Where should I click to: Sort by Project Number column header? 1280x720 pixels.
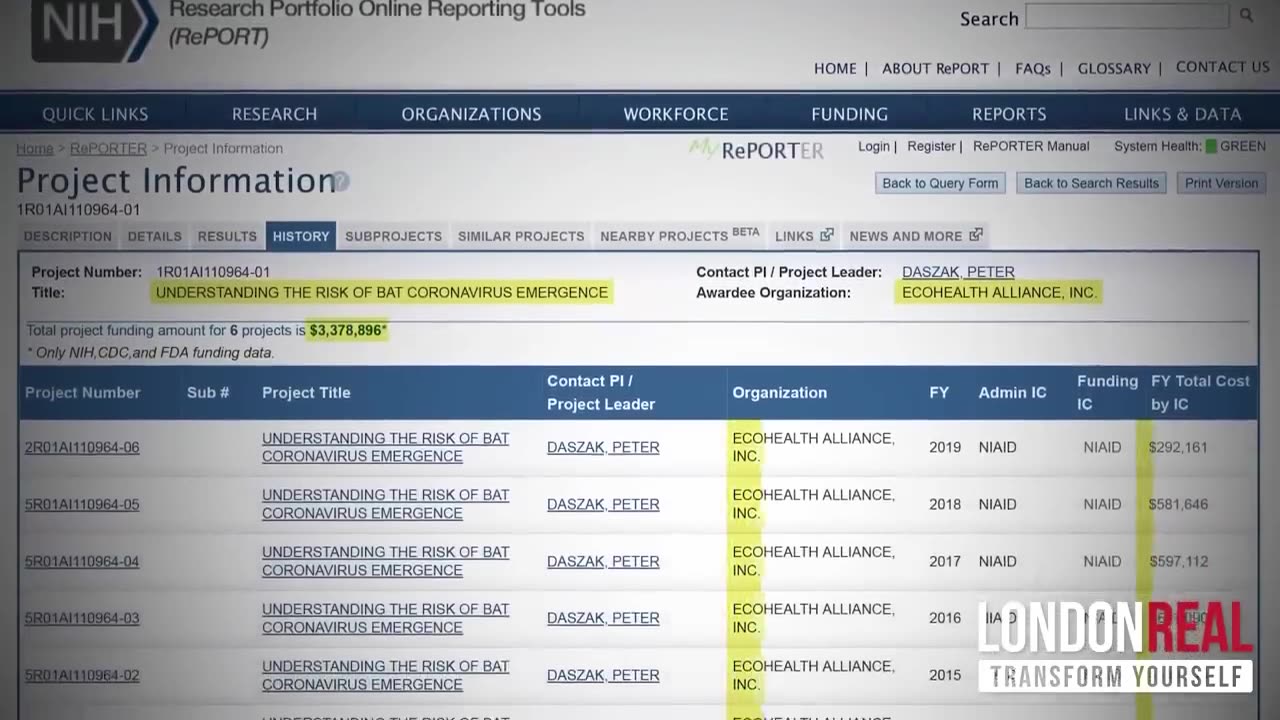(x=82, y=392)
